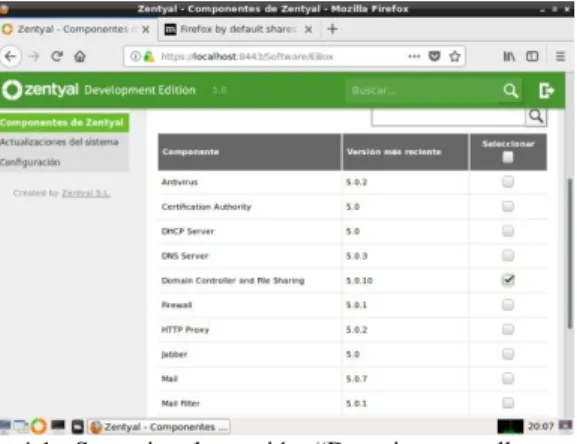Screen dimensions: 577x444
Task: Click the Zentyal header search magnifier
Action: pos(511,90)
